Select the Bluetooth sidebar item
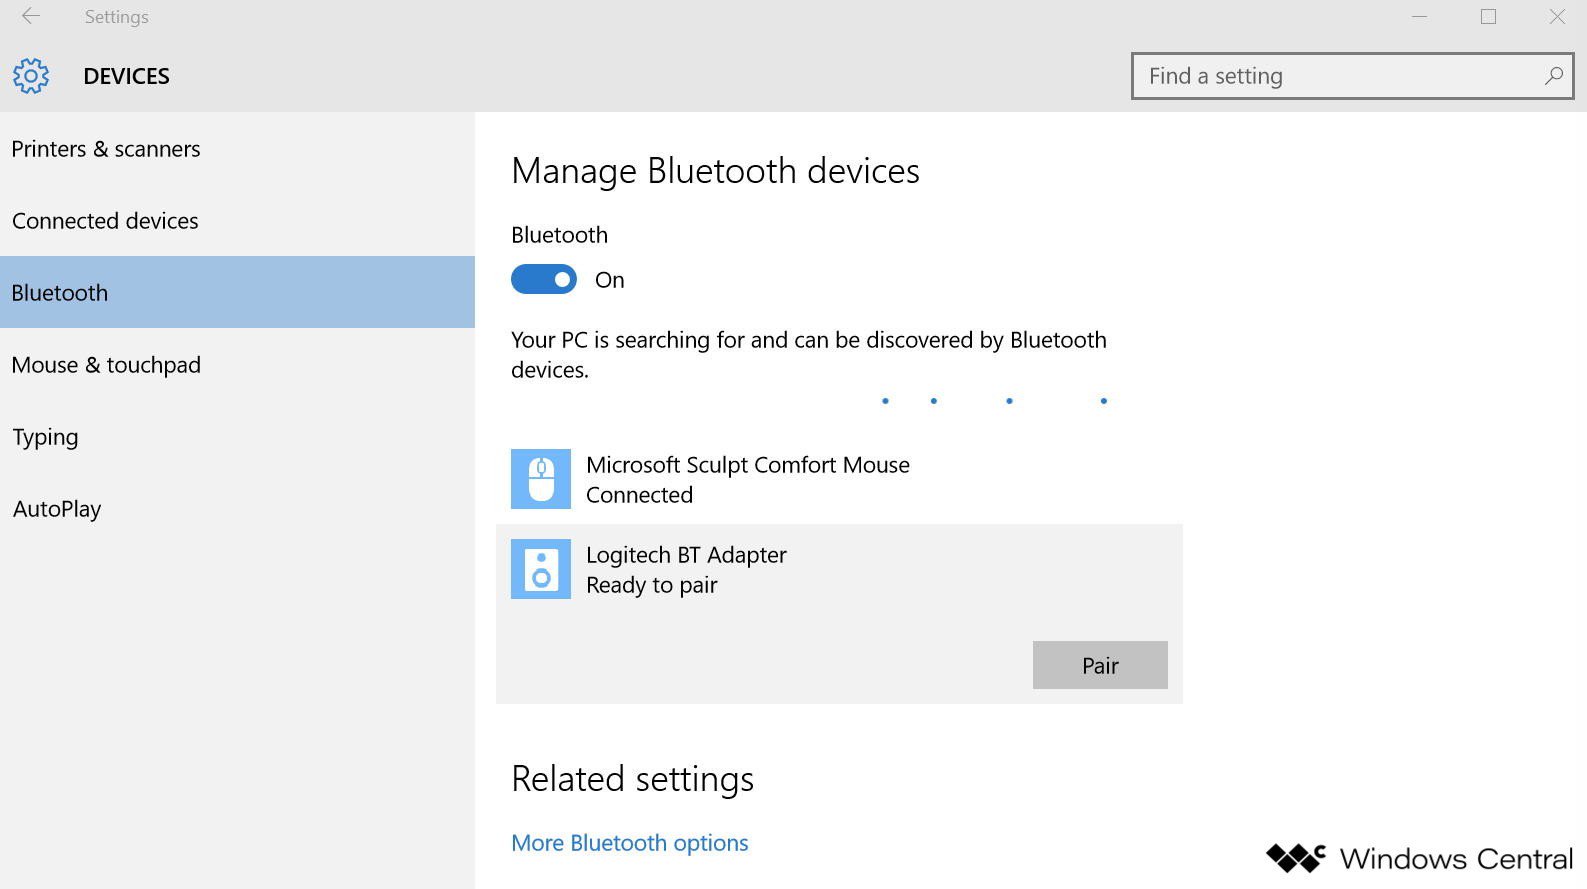1587x889 pixels. [237, 292]
